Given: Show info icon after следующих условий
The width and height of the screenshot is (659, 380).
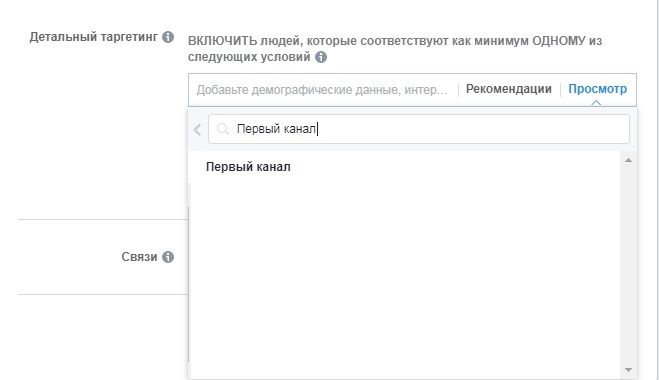Looking at the screenshot, I should (321, 57).
